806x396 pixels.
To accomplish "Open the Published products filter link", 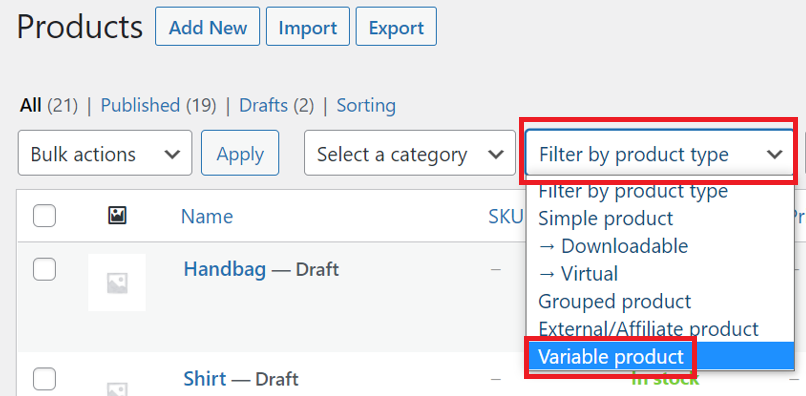I will point(158,105).
